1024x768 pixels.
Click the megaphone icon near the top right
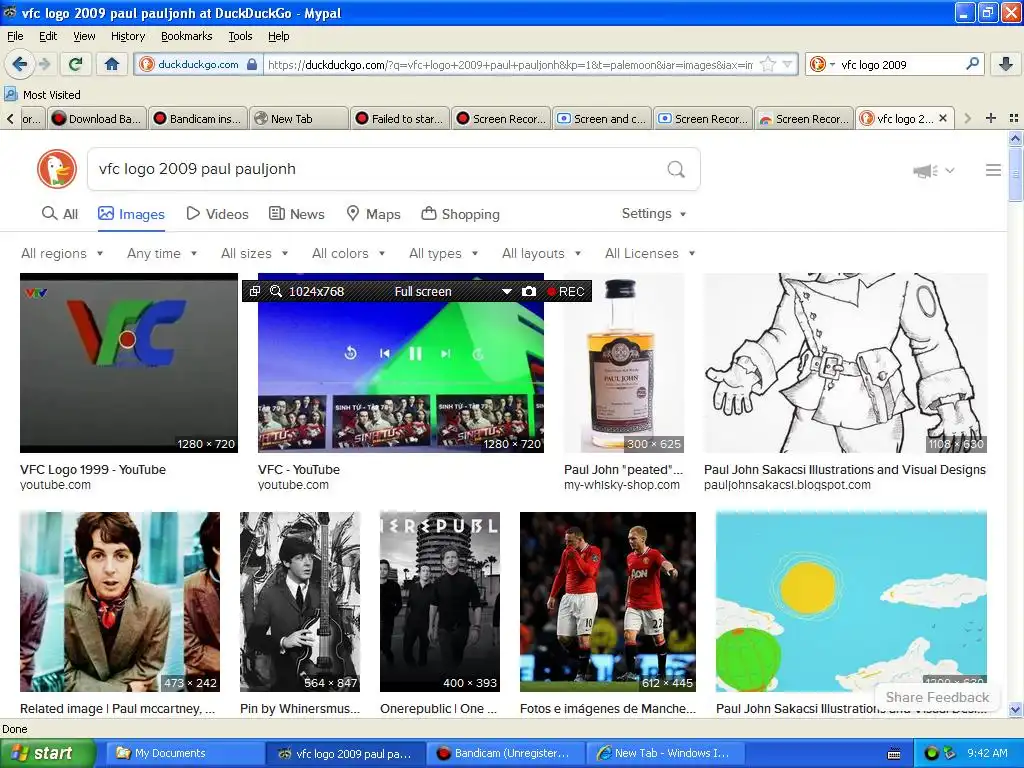pyautogui.click(x=925, y=170)
